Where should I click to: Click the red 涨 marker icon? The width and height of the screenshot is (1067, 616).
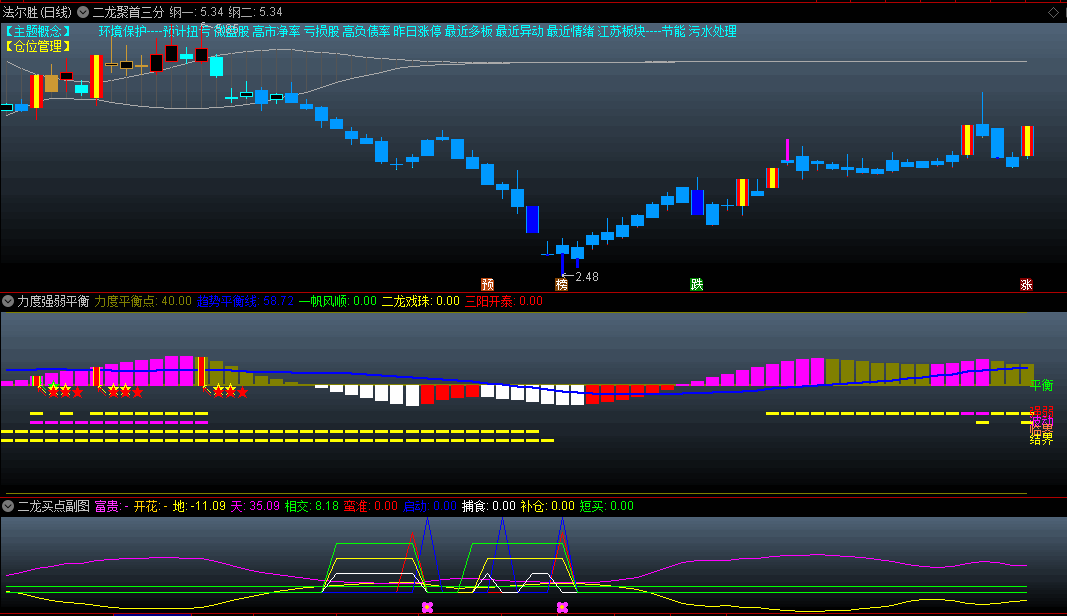click(1026, 284)
